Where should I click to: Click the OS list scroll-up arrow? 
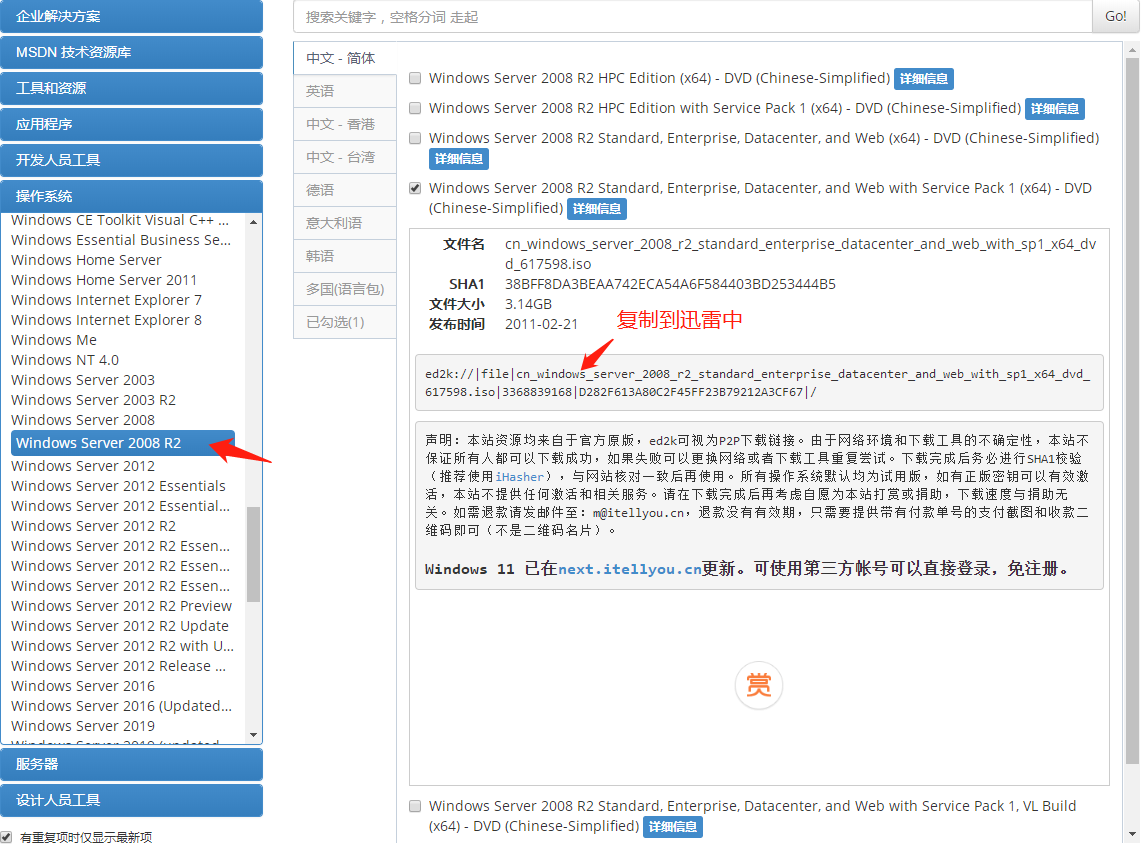253,221
